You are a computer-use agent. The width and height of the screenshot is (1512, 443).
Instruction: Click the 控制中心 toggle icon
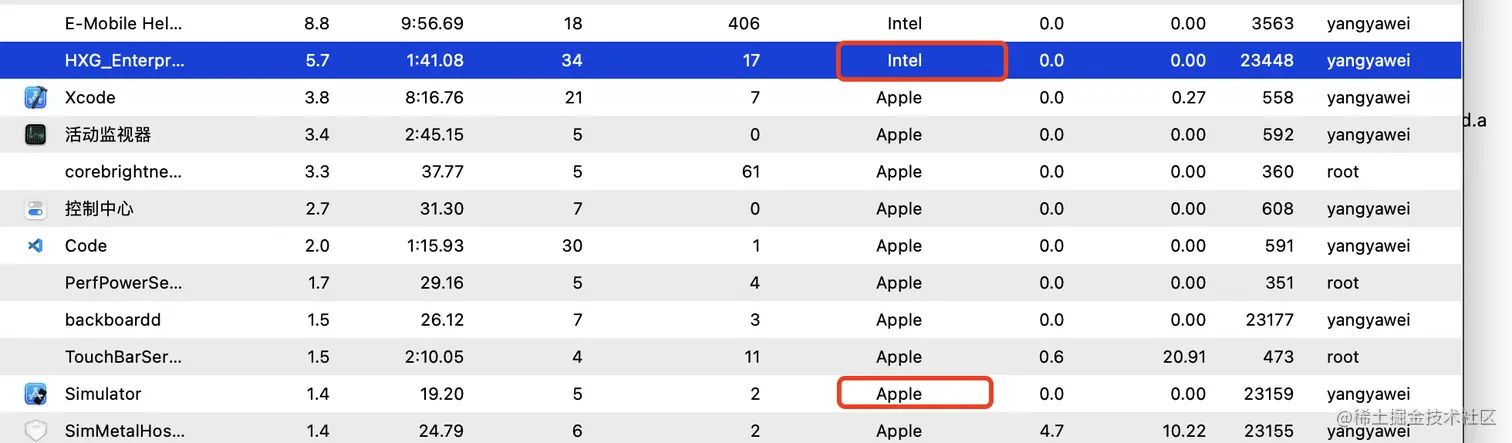(35, 209)
